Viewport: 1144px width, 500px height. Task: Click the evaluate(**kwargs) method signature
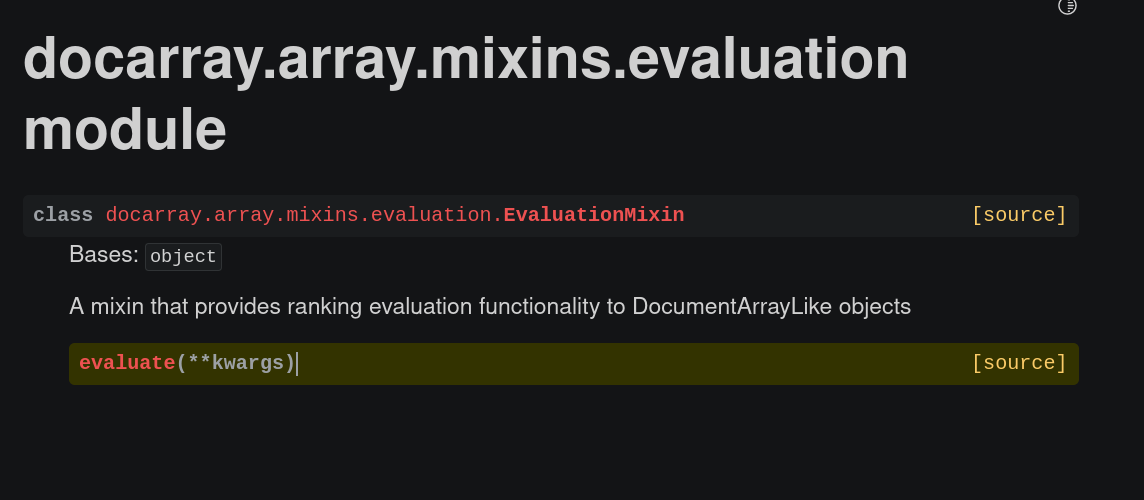(x=187, y=364)
